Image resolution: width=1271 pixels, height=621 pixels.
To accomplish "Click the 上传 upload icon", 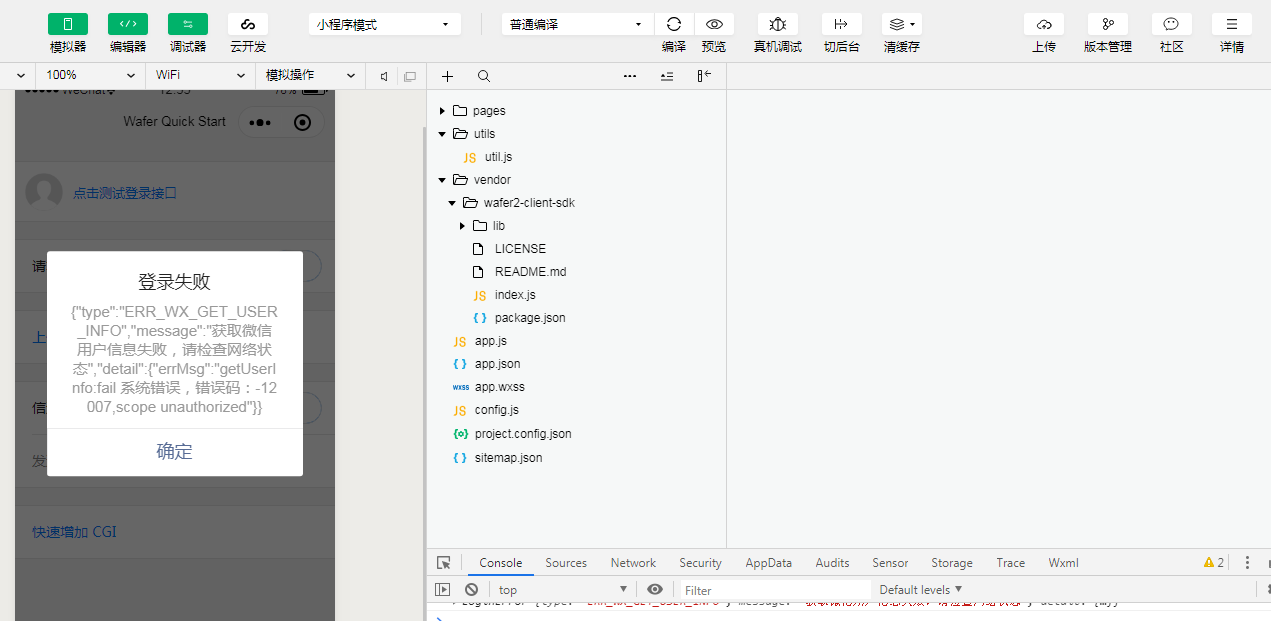I will (x=1044, y=24).
